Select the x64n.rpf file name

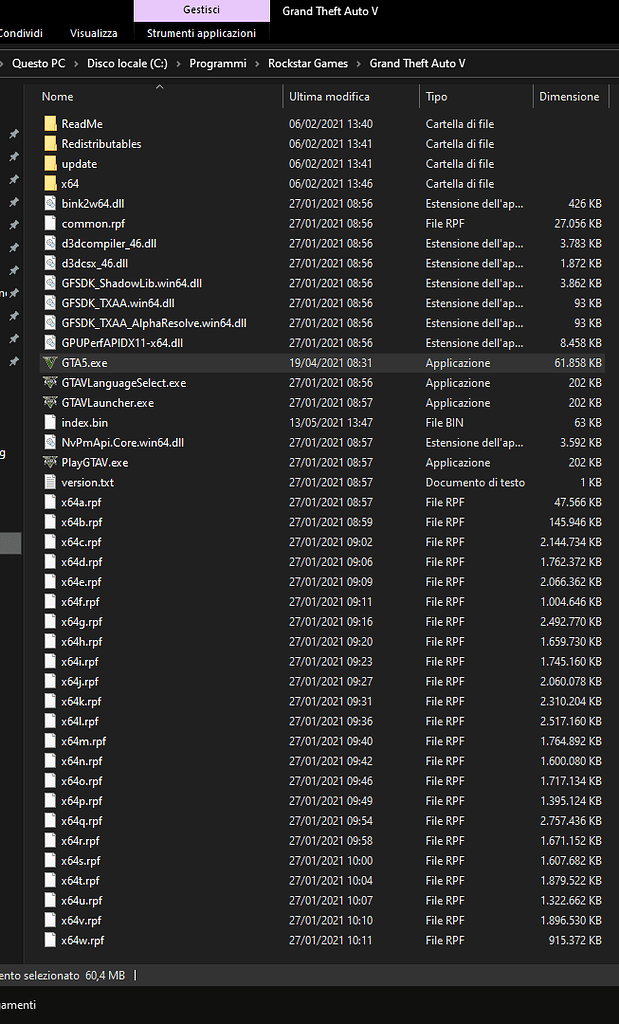82,761
